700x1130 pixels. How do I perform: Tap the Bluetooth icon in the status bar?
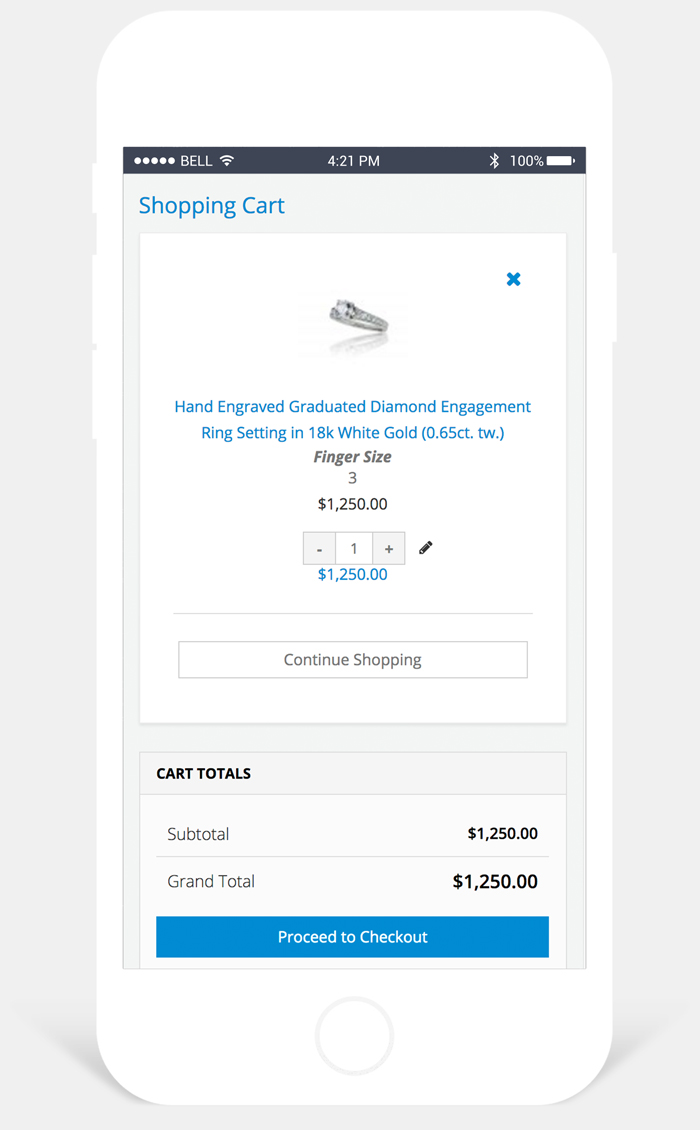click(x=494, y=160)
